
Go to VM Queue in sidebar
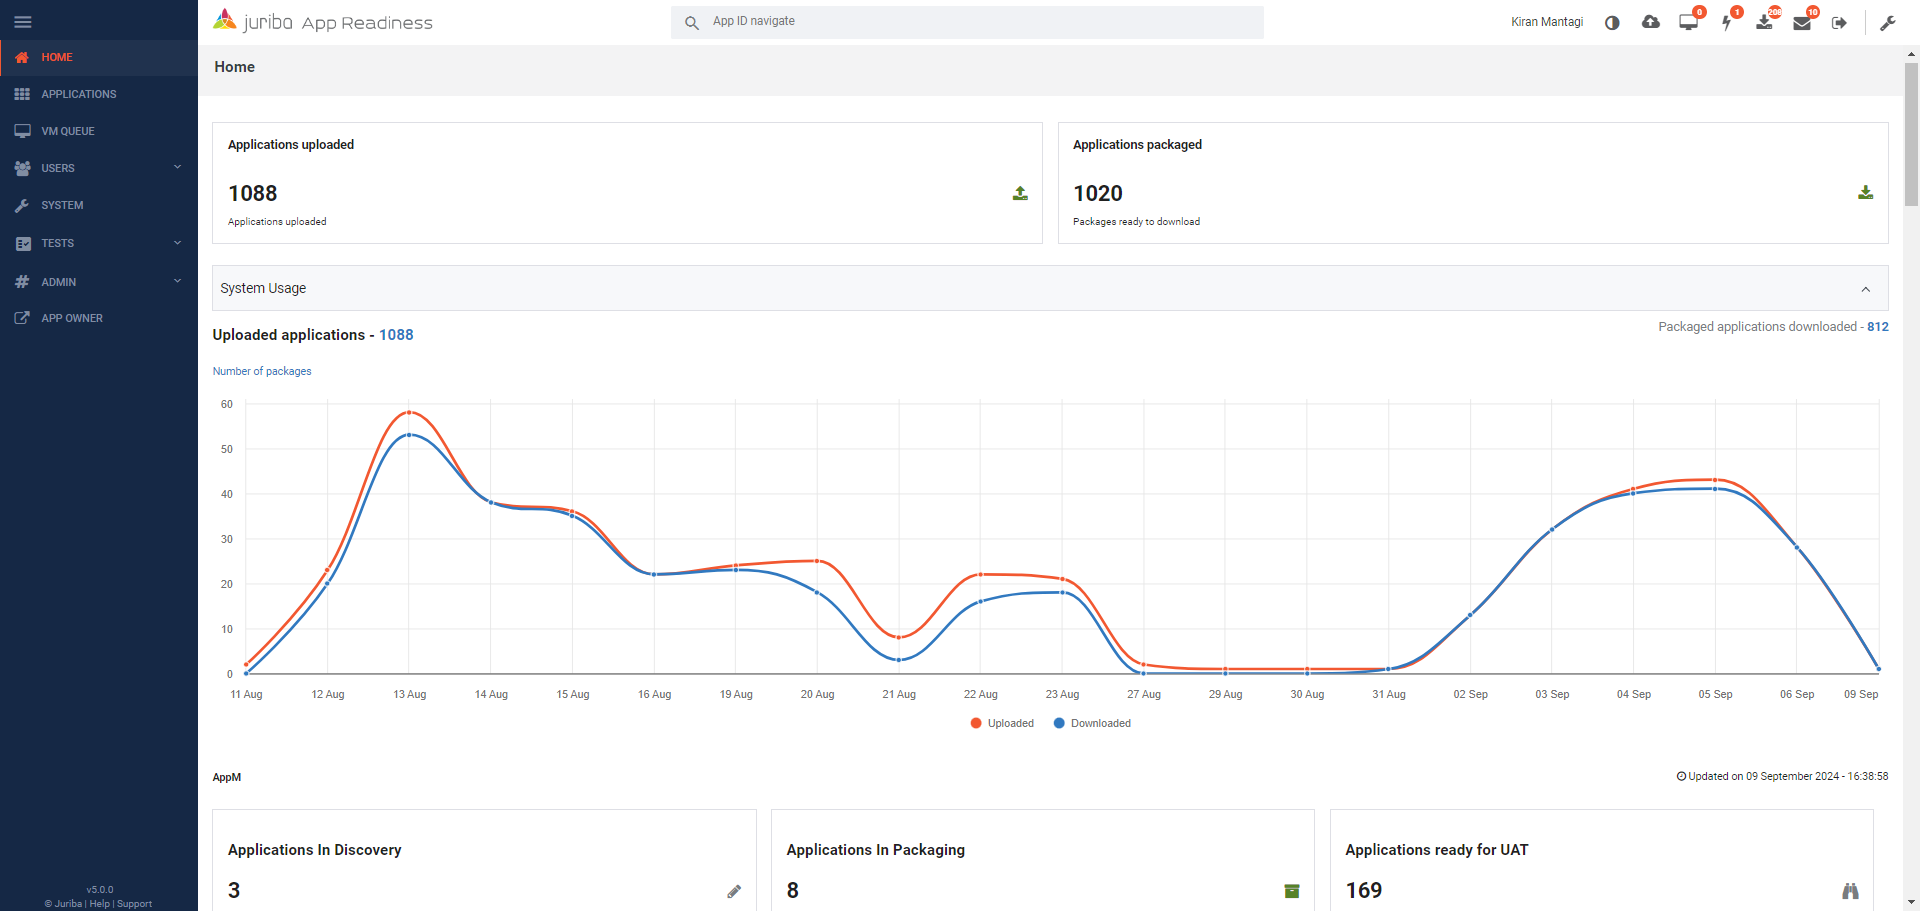click(x=68, y=131)
